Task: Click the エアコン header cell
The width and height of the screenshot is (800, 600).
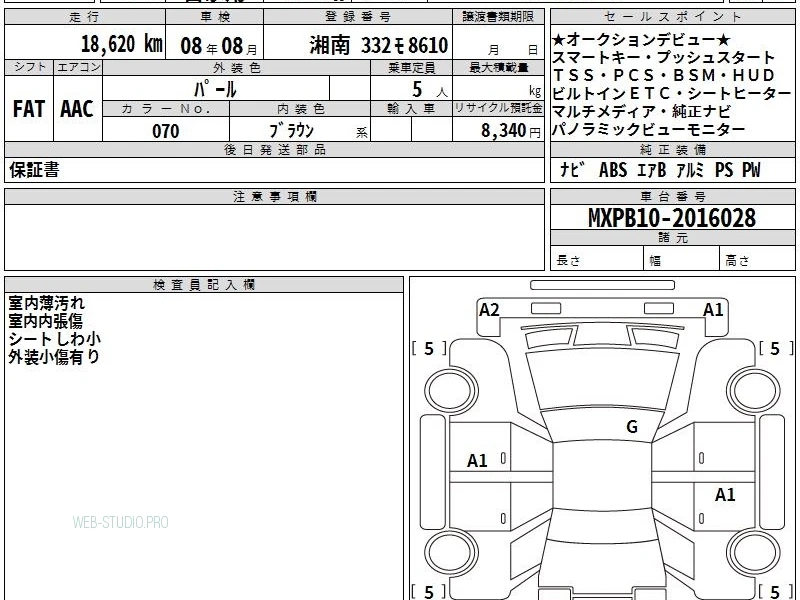Action: (x=78, y=67)
